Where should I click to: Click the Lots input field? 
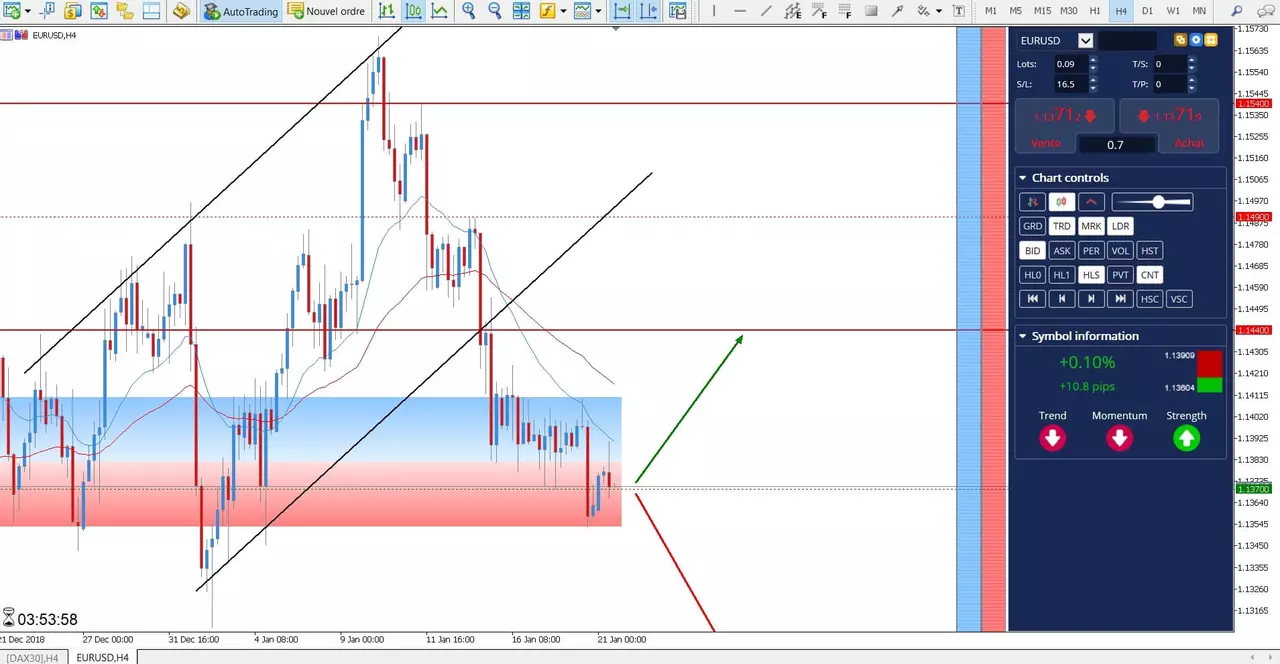1070,64
